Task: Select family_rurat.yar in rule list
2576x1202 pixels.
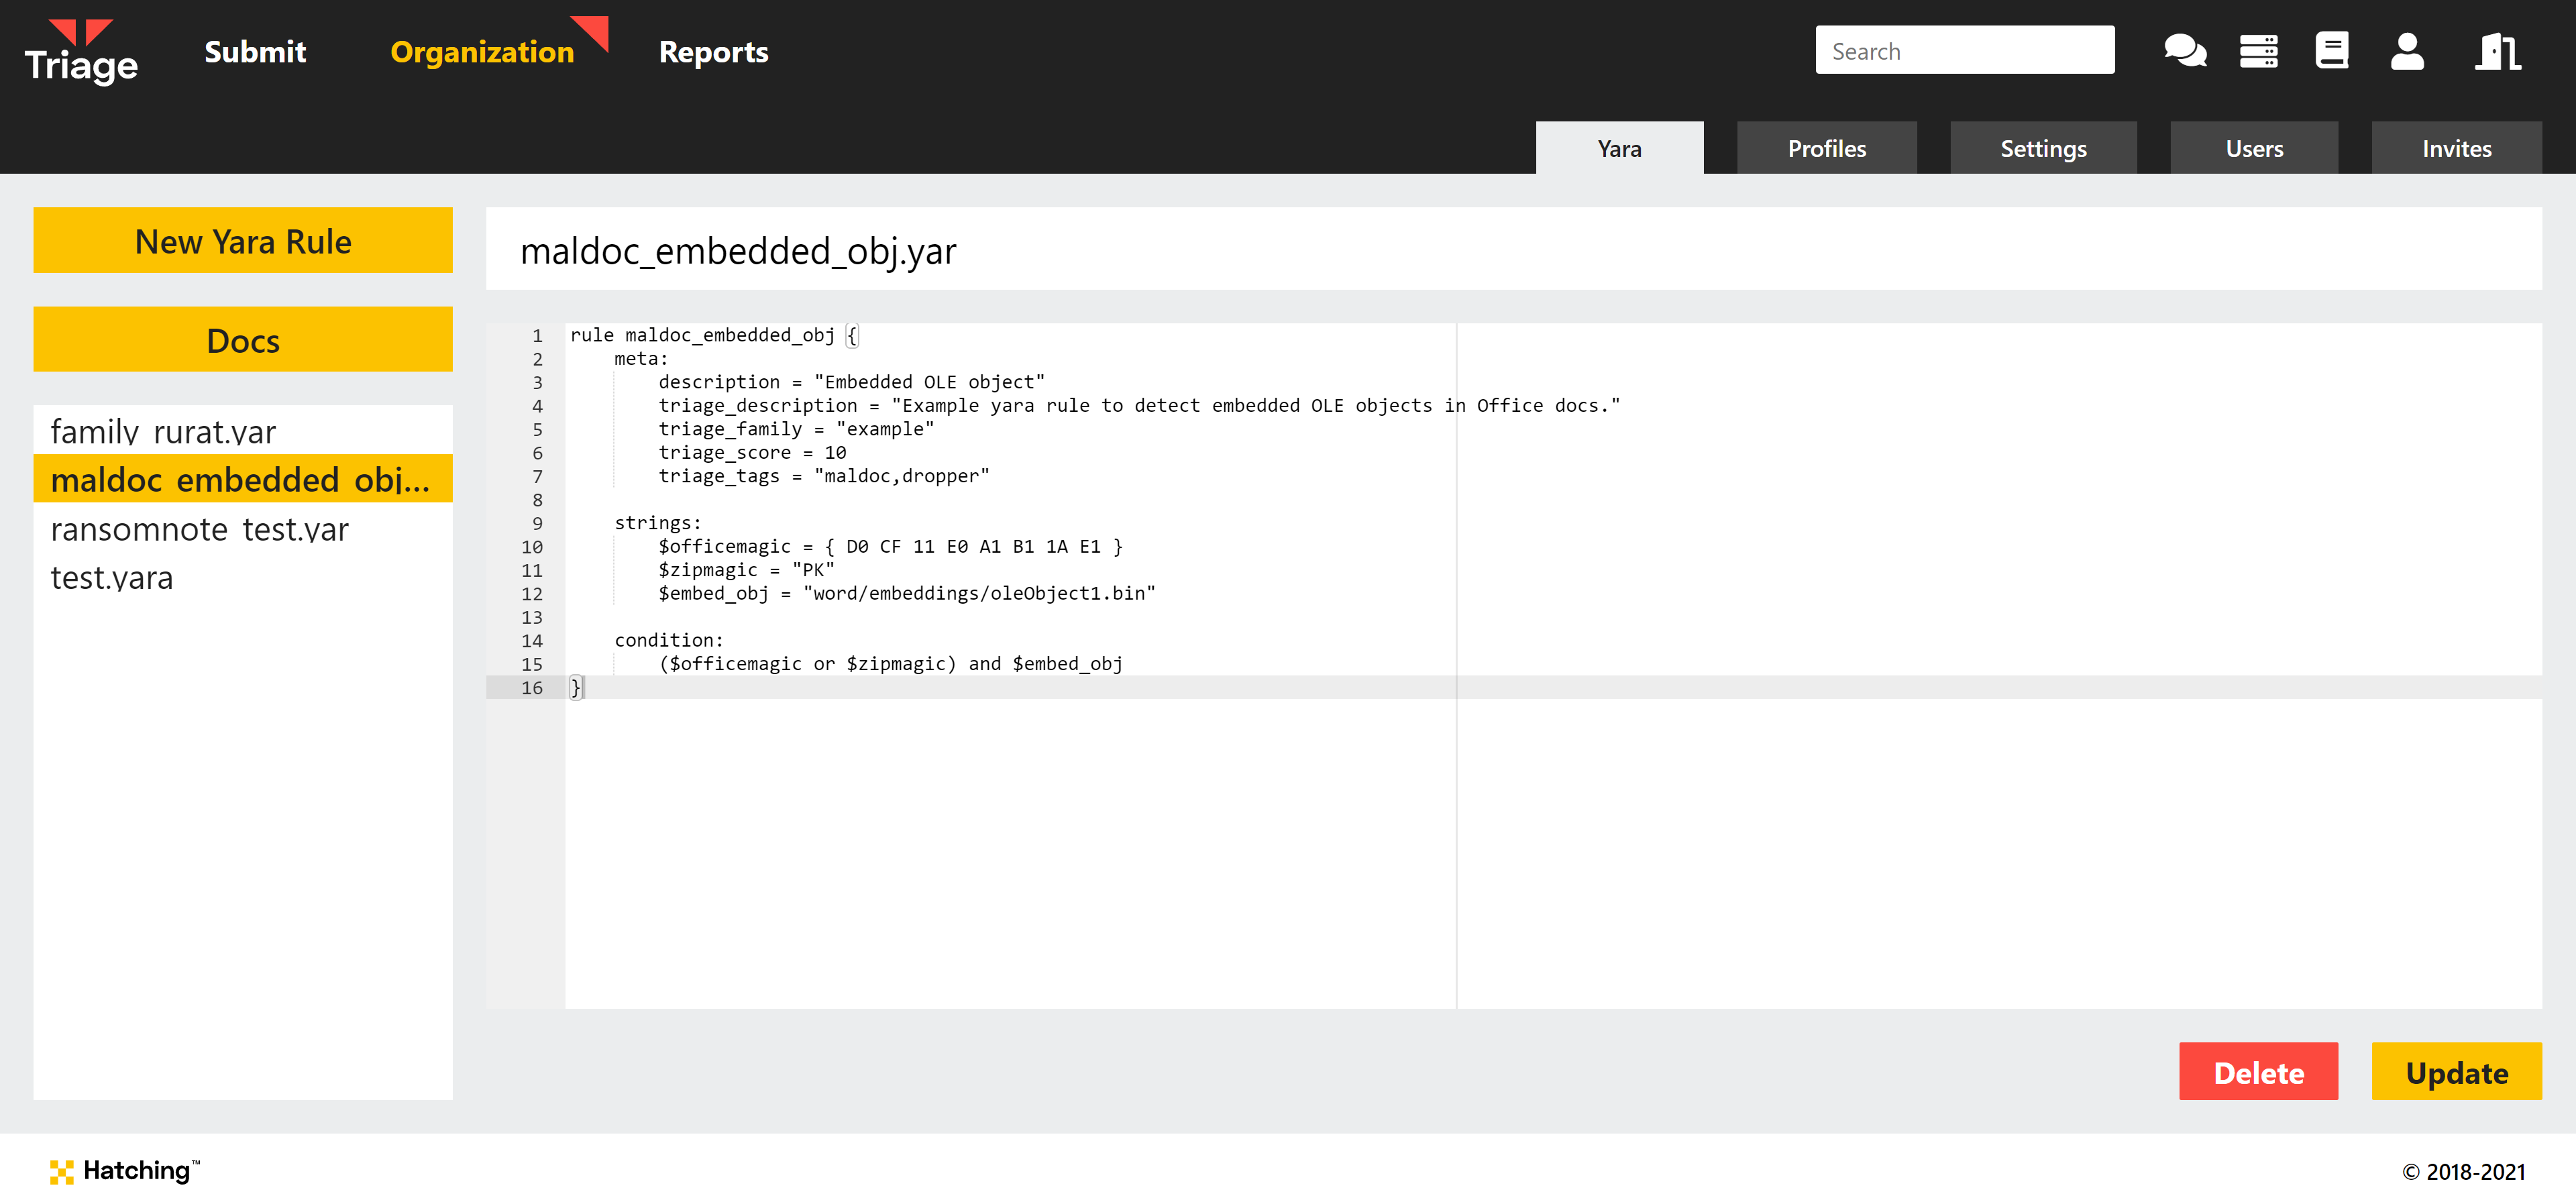Action: [243, 431]
